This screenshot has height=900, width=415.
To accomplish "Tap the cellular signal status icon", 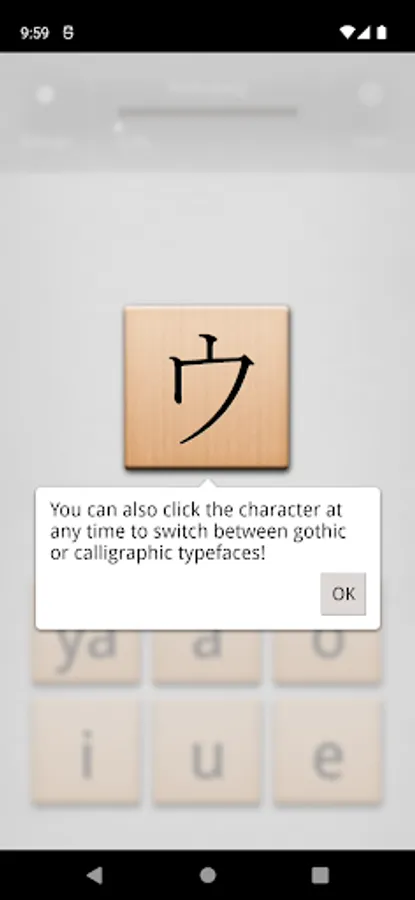I will click(363, 33).
